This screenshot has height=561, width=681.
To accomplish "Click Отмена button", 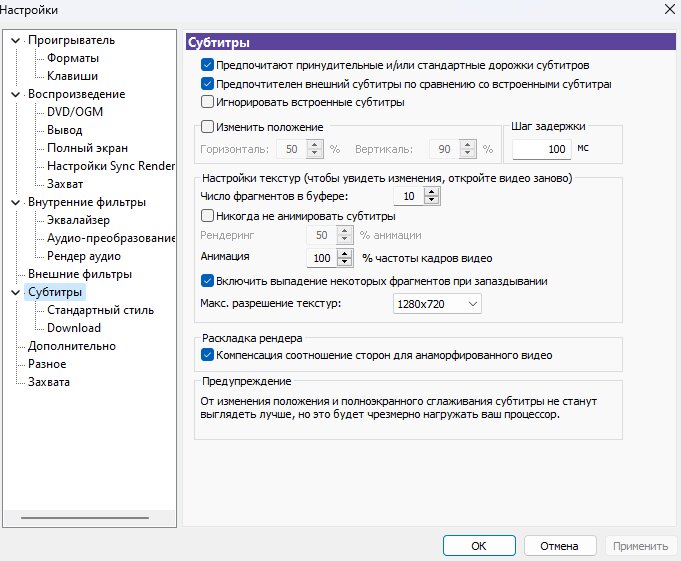I will (x=559, y=546).
